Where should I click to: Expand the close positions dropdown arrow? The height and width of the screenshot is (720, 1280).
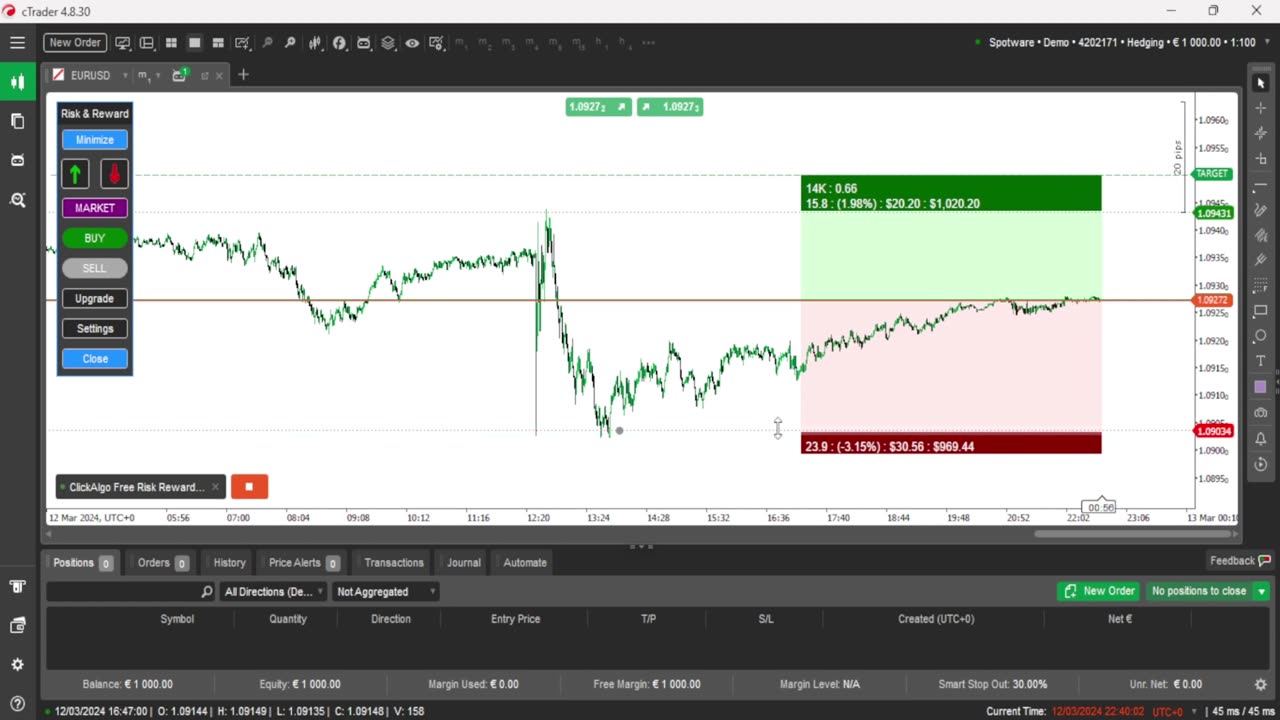(1261, 591)
